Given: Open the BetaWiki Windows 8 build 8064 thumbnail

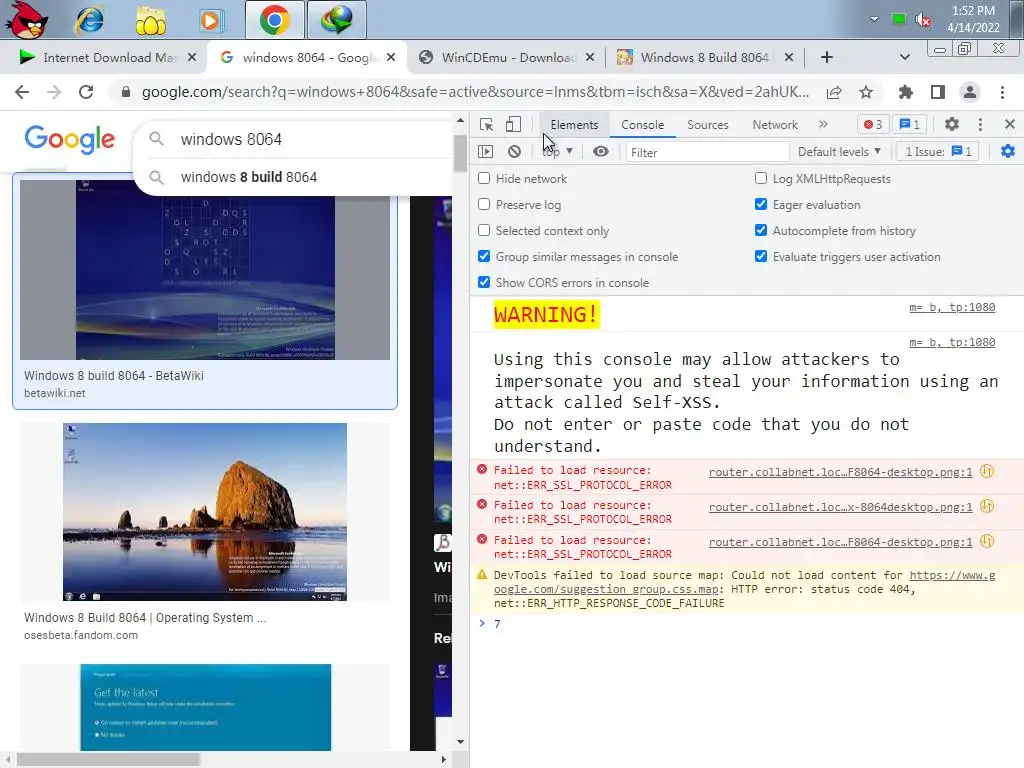Looking at the screenshot, I should pos(204,270).
